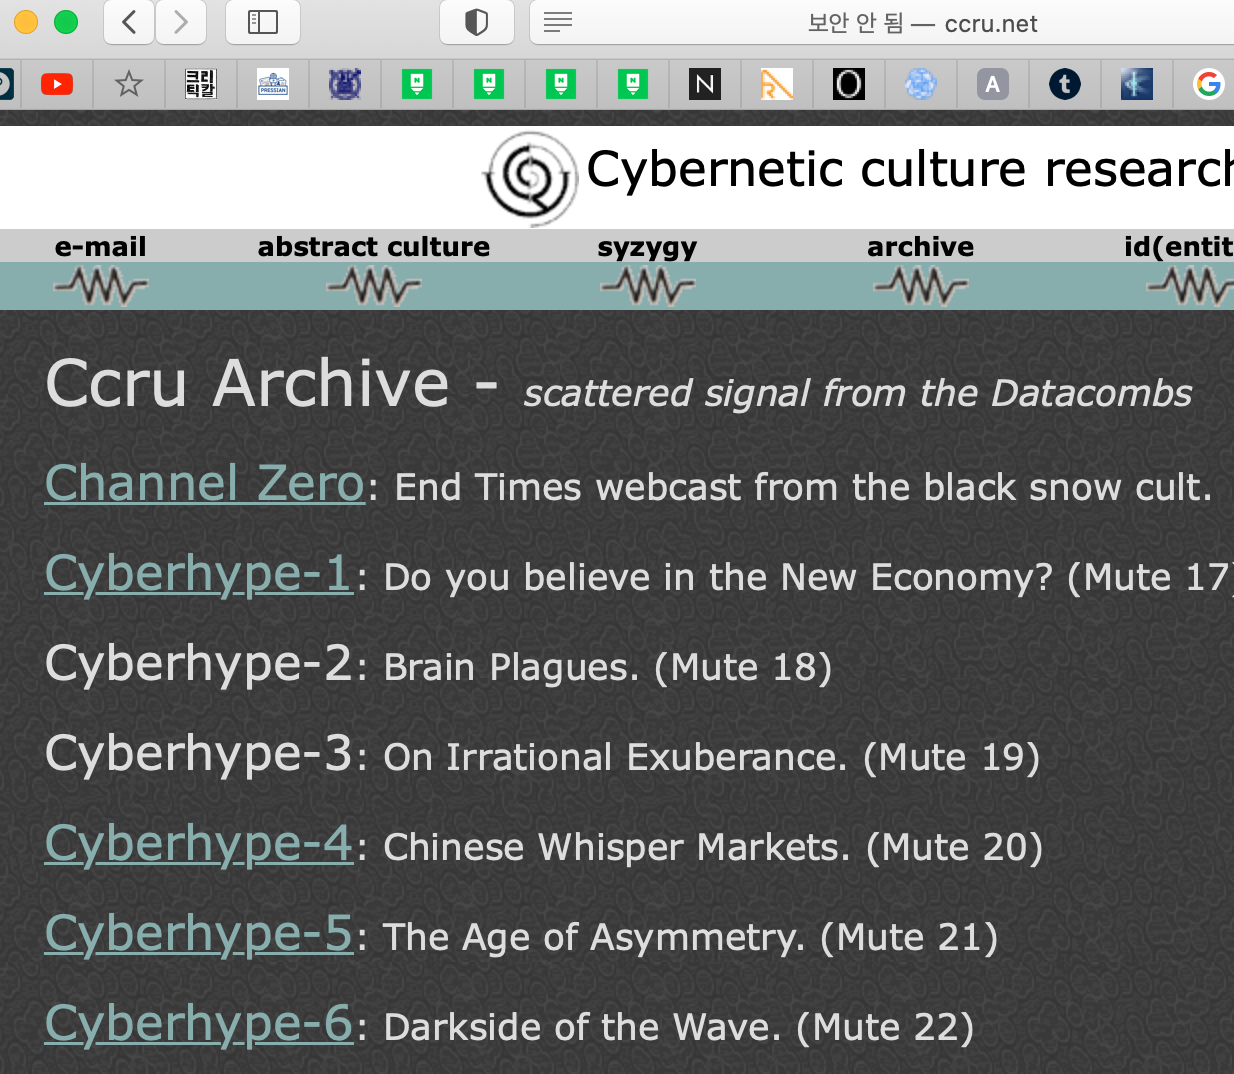The height and width of the screenshot is (1074, 1234).
Task: Follow the Channel Zero link
Action: (x=205, y=484)
